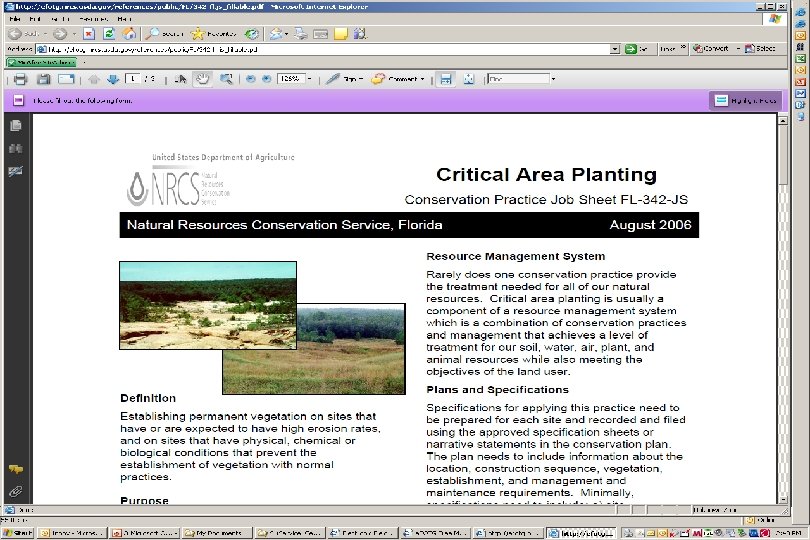Open the Comments panel icon in sidebar
810x540 pixels.
pyautogui.click(x=15, y=469)
